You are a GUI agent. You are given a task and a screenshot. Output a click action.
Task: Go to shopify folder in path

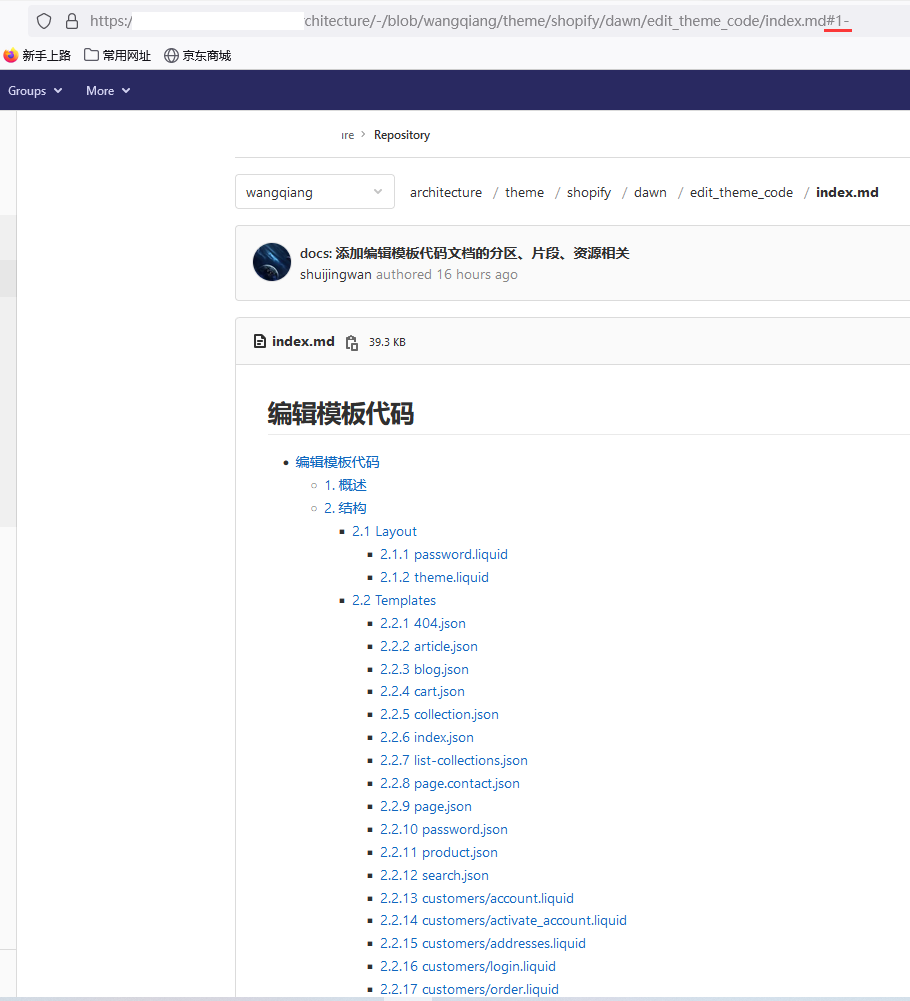589,192
